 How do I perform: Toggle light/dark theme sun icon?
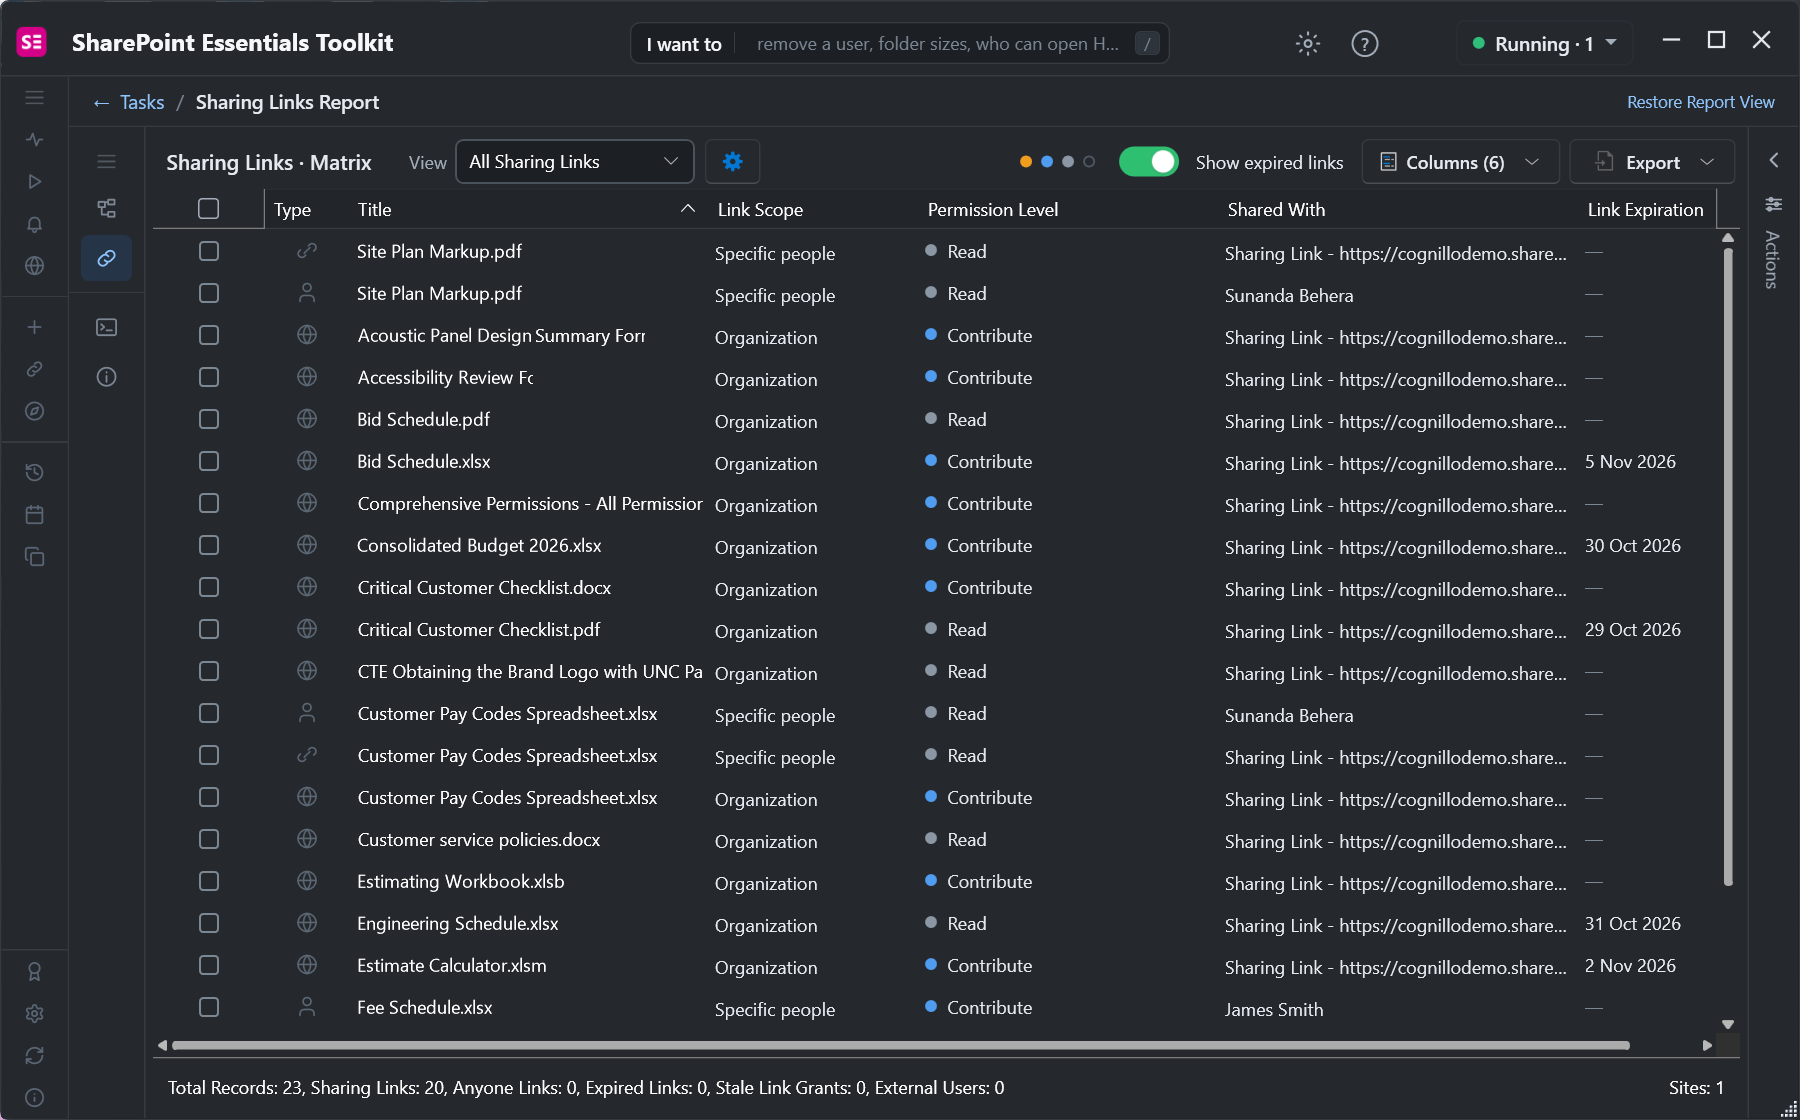tap(1307, 44)
